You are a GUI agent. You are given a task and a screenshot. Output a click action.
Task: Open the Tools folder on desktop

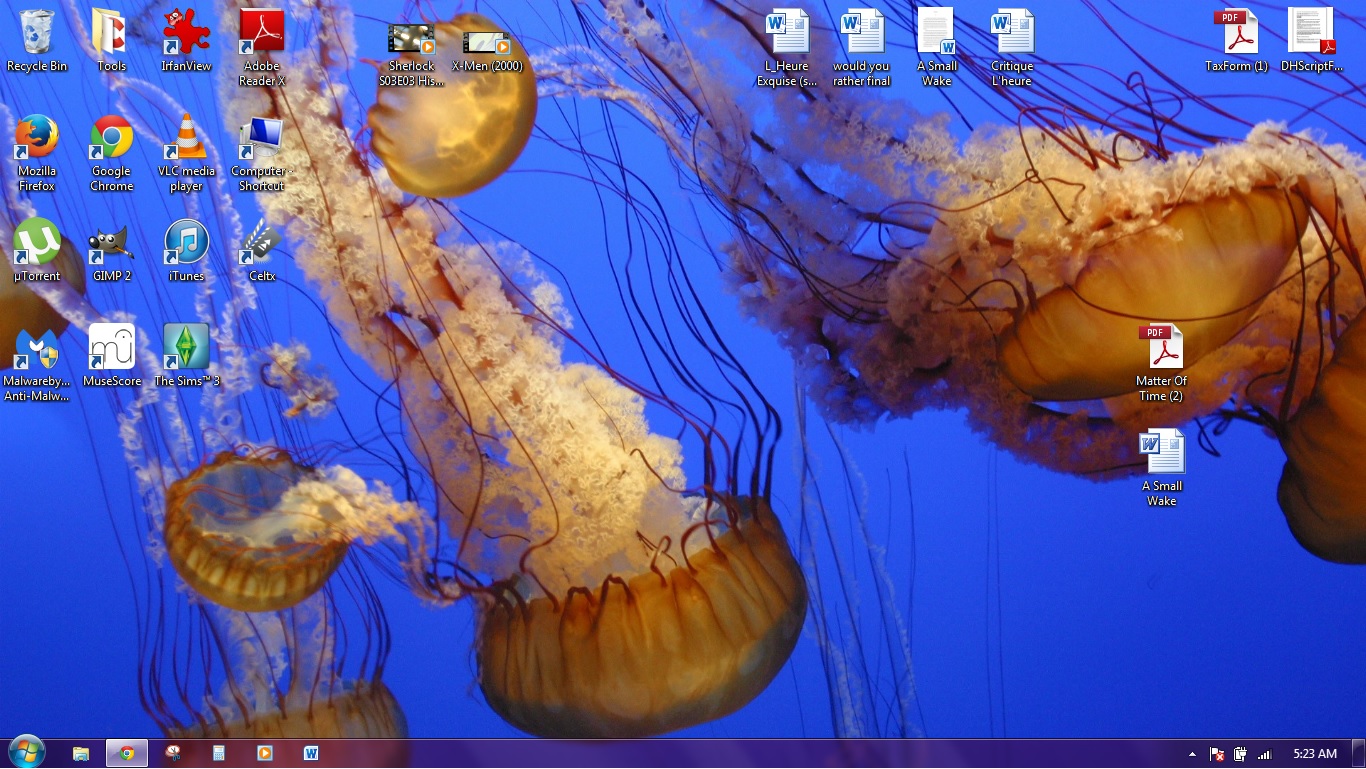pyautogui.click(x=111, y=41)
